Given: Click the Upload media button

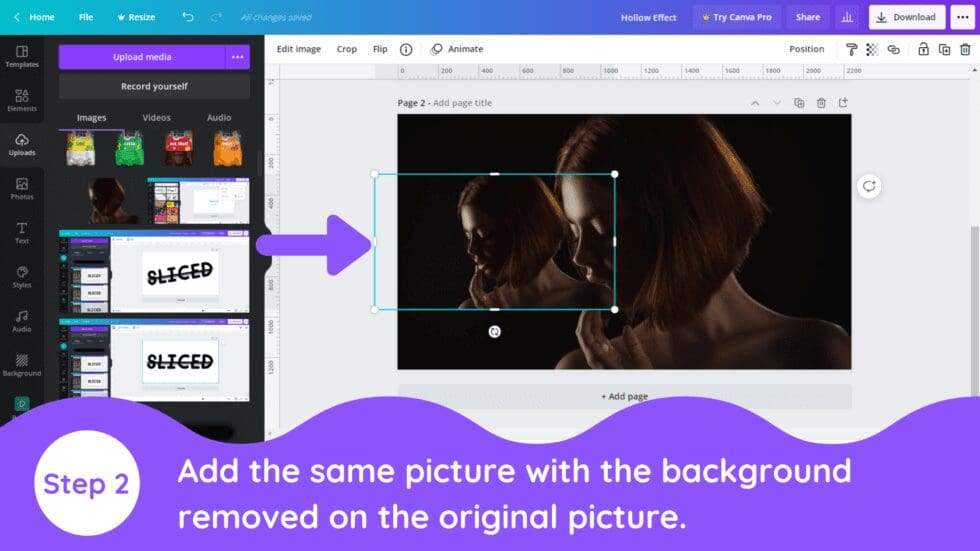Looking at the screenshot, I should 142,57.
